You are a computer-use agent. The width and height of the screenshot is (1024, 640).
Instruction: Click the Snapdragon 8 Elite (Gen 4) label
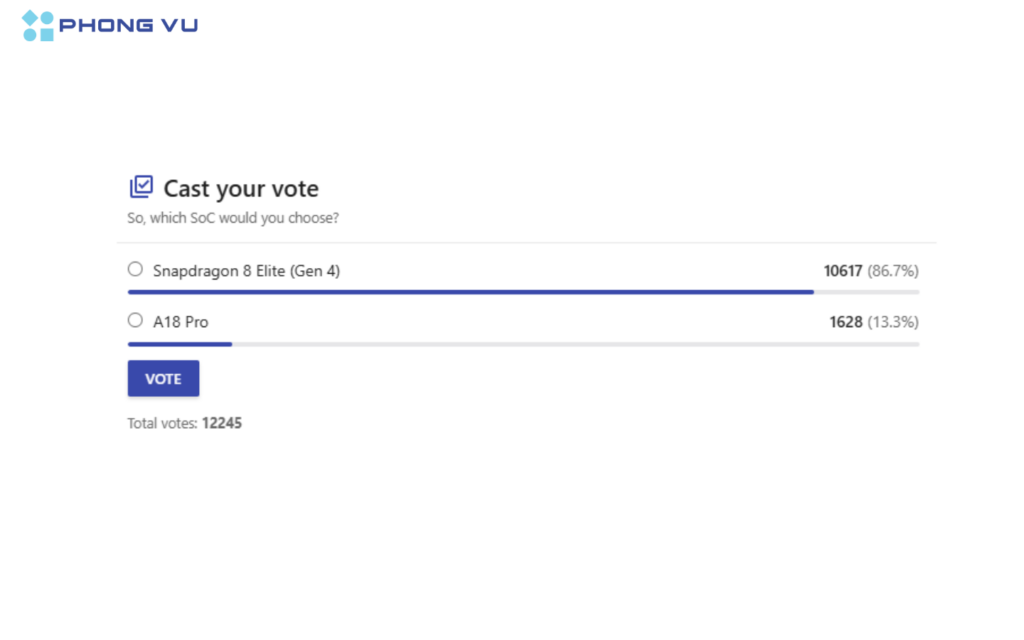[x=246, y=270]
